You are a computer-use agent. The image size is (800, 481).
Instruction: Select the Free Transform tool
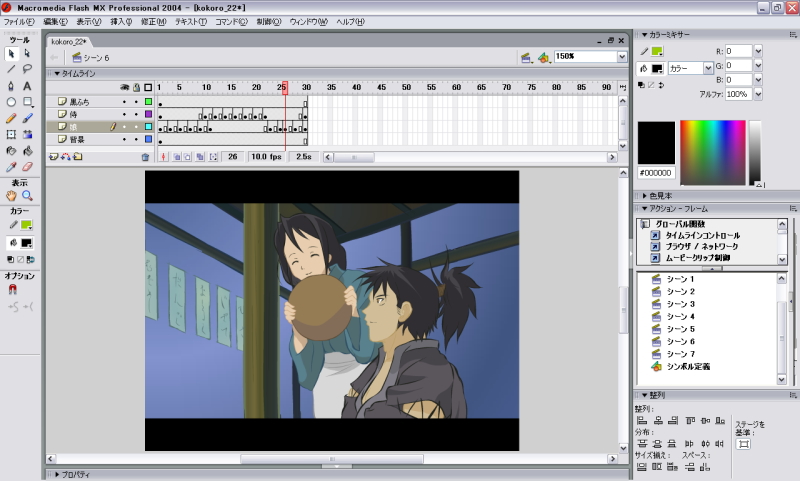pos(11,135)
